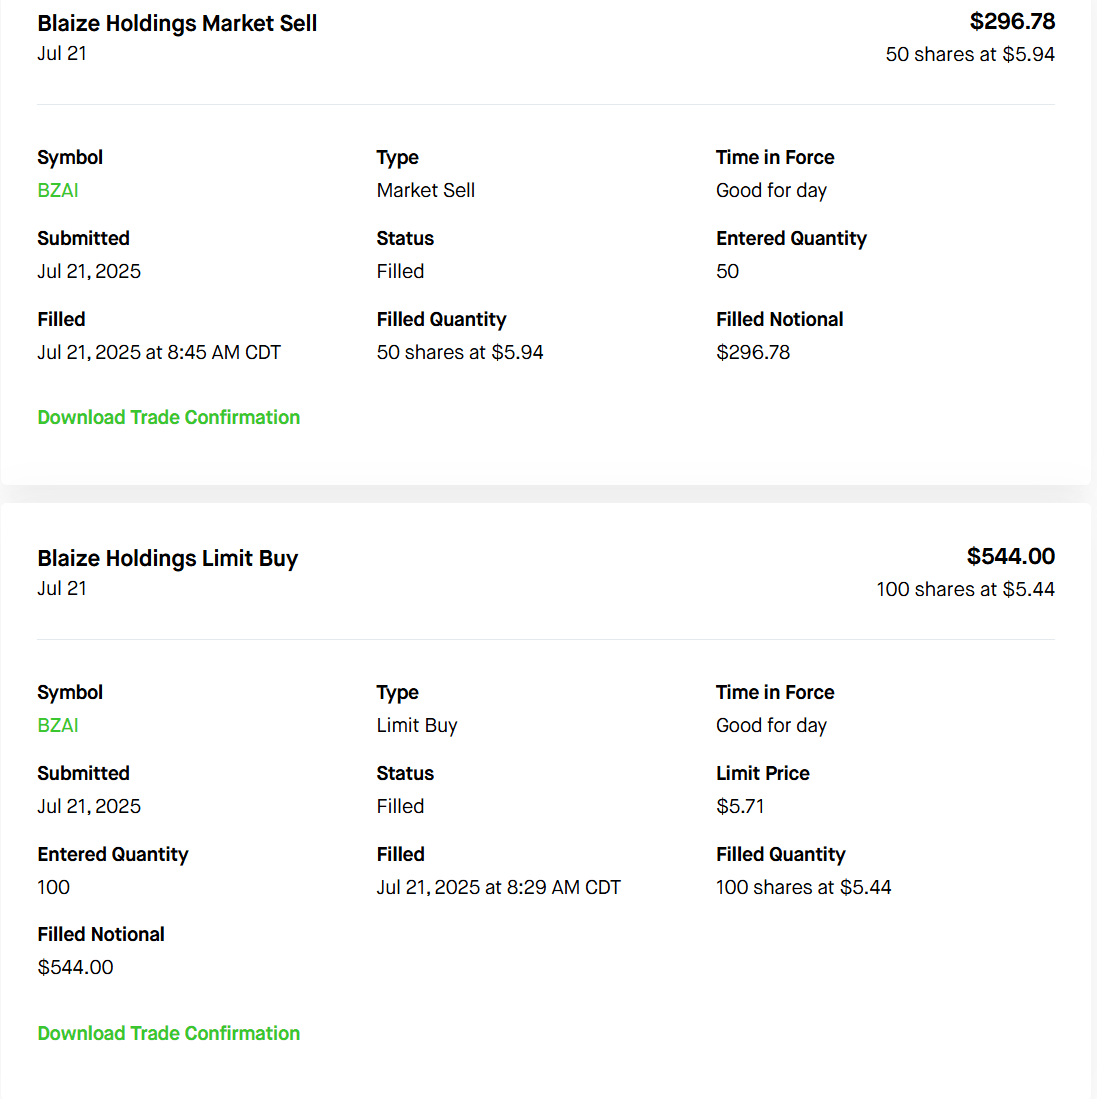Click the Limit Buy value under Type

click(x=417, y=726)
